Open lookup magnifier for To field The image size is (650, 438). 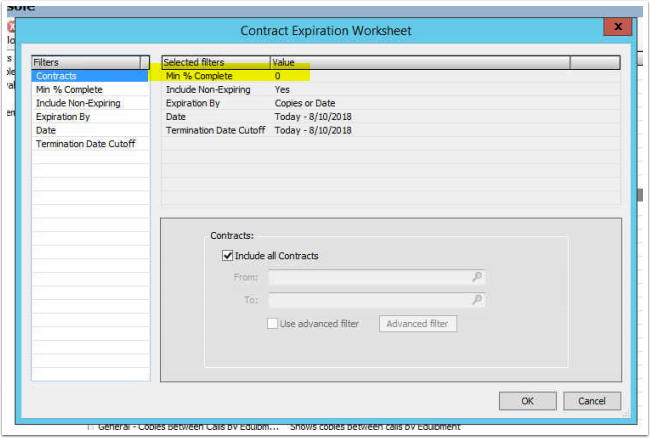[x=477, y=299]
